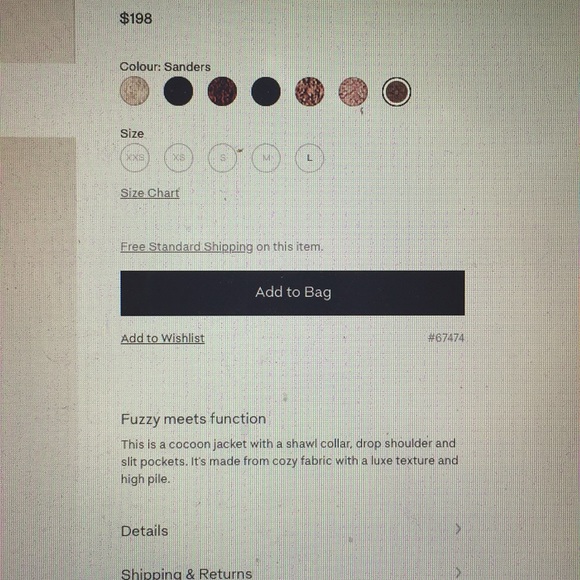Select the fourth black colour swatch
The height and width of the screenshot is (580, 580).
(266, 91)
